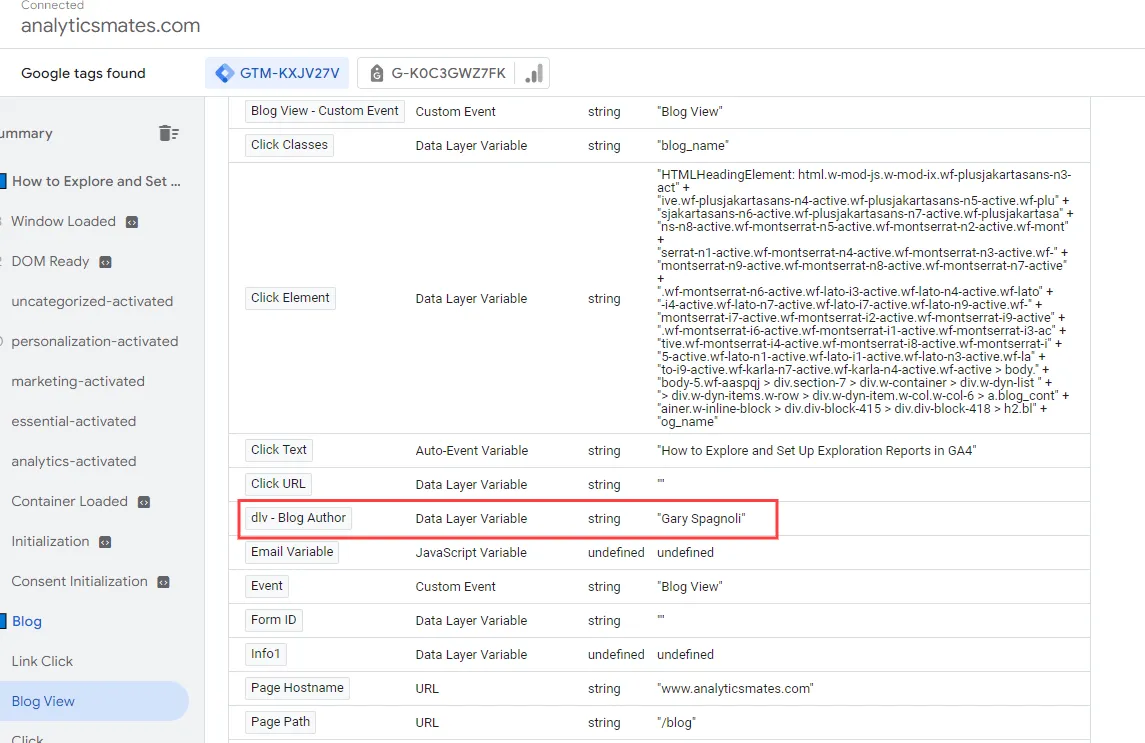This screenshot has height=743, width=1145.
Task: Click the Google tags found label
Action: [x=83, y=73]
